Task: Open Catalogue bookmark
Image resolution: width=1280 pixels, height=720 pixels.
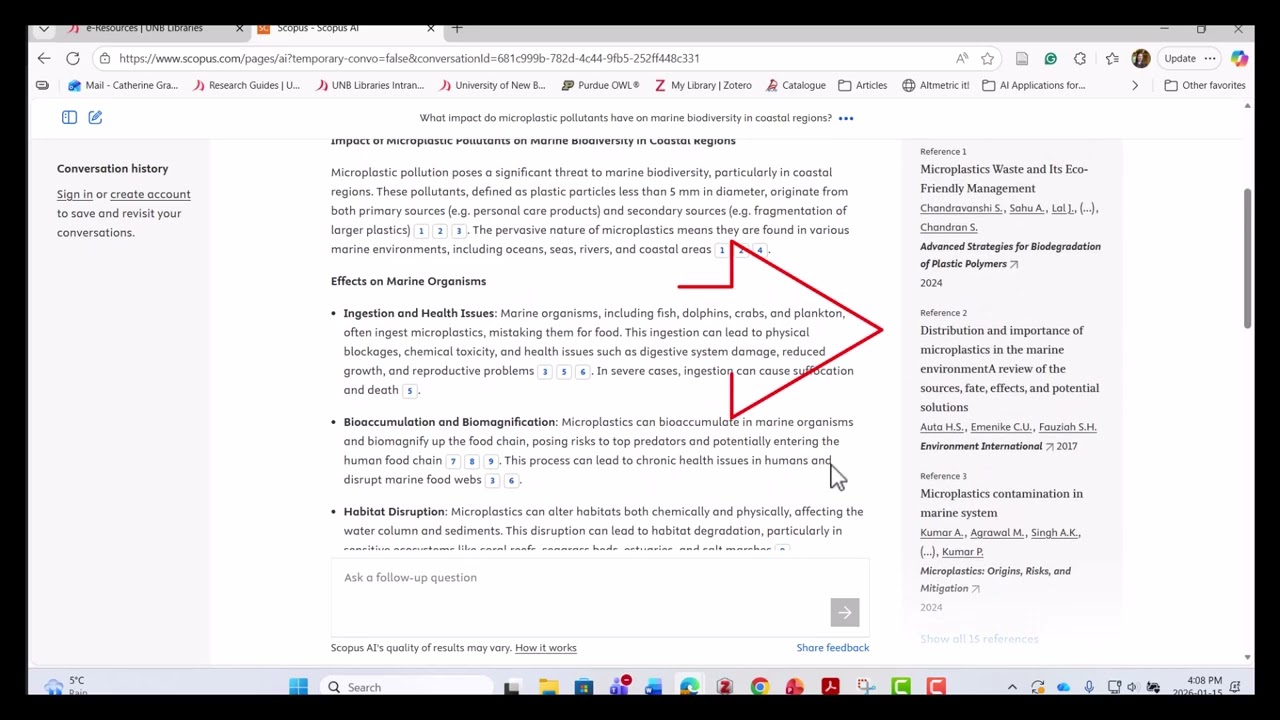Action: (796, 86)
